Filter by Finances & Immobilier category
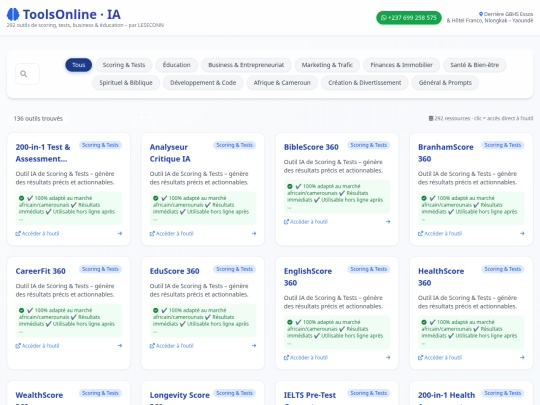The image size is (540, 405). (x=402, y=65)
